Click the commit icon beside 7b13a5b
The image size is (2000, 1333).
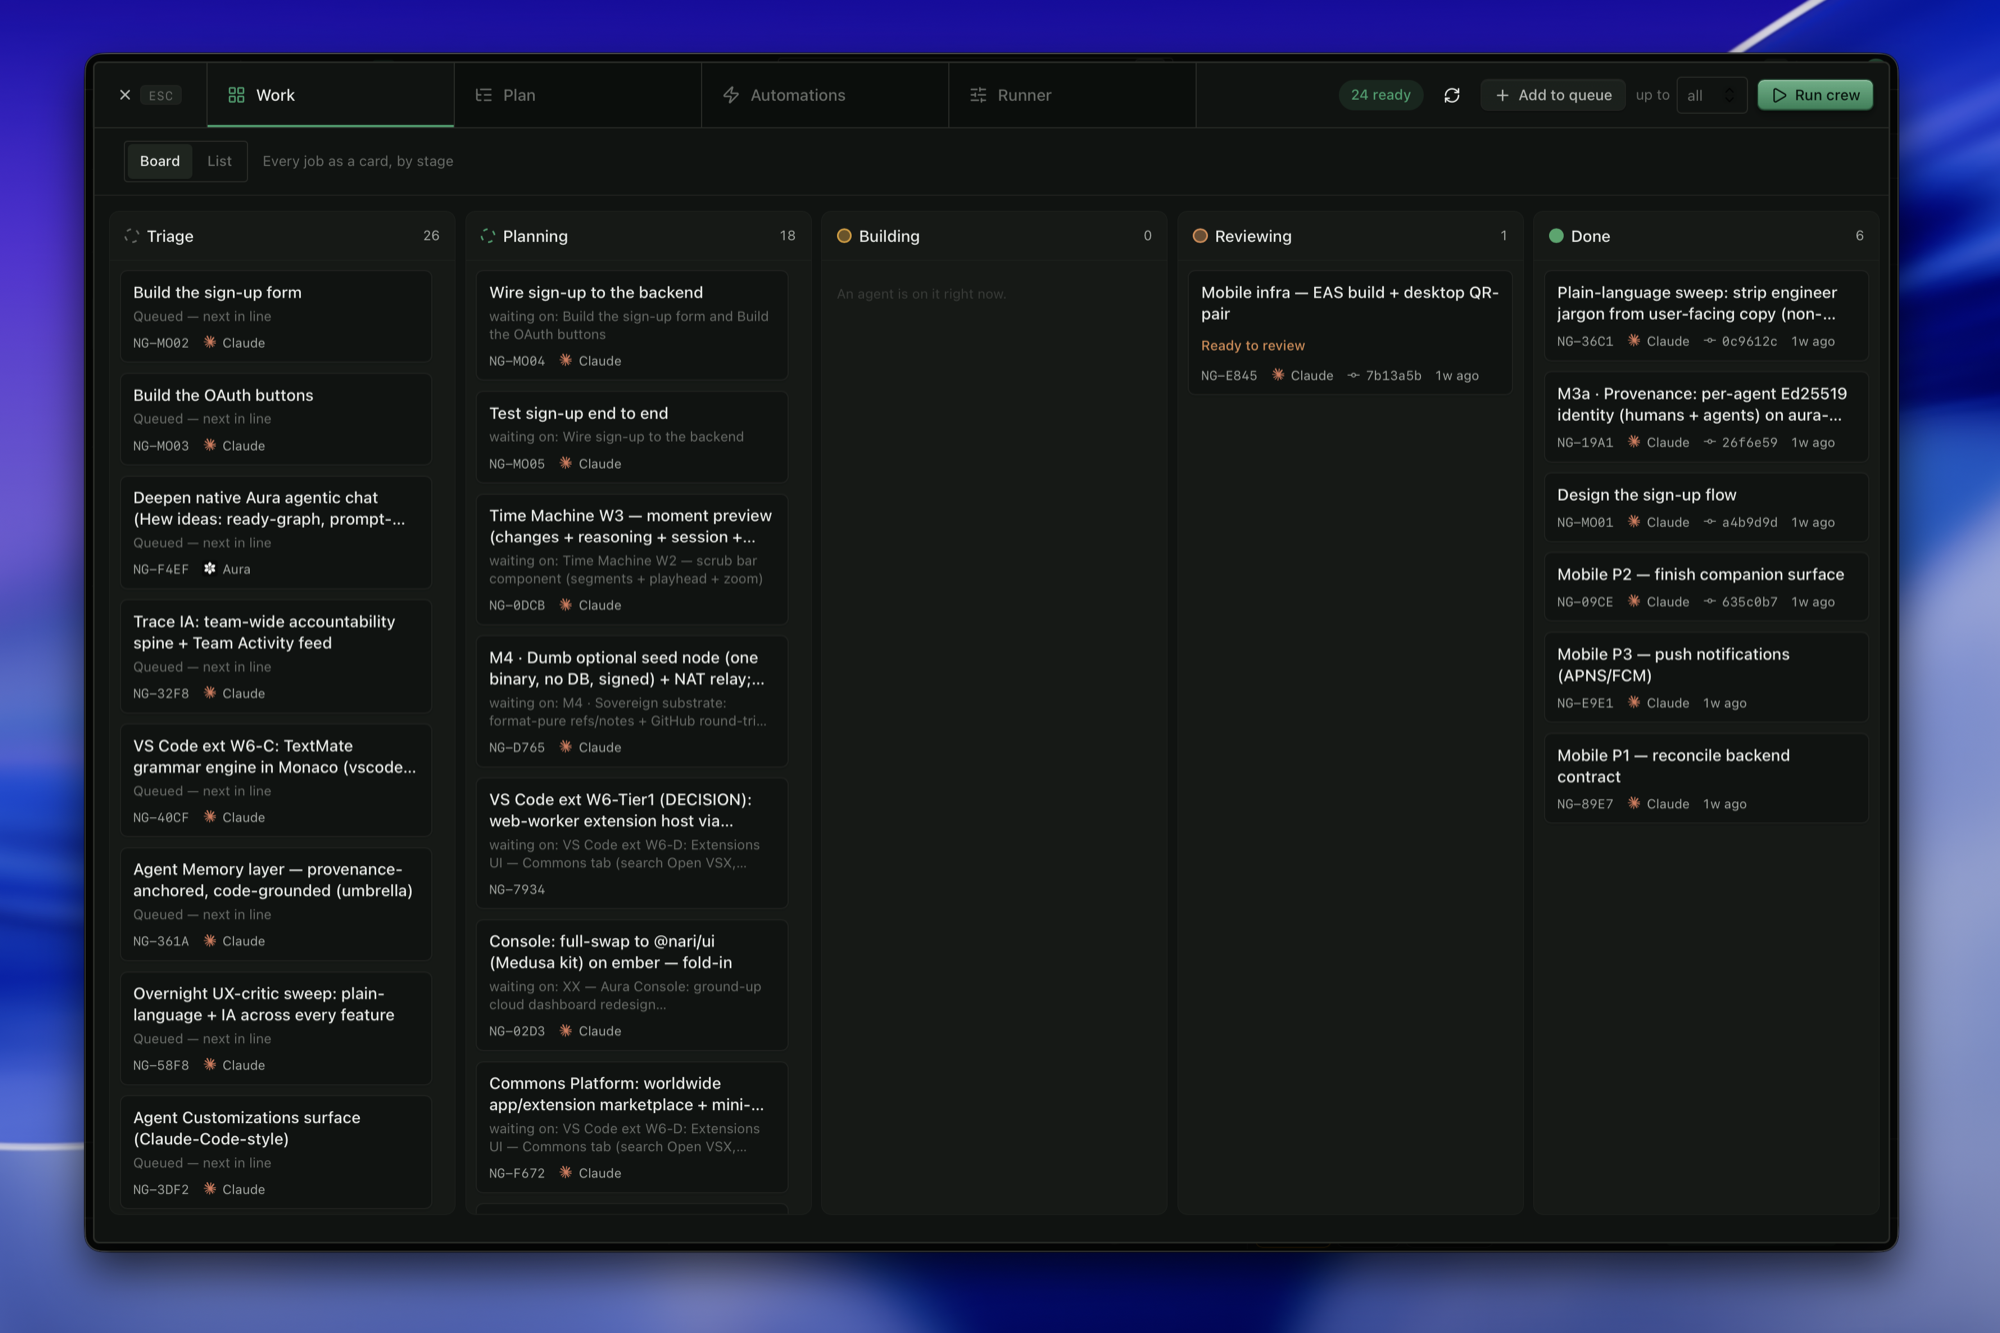pos(1353,376)
